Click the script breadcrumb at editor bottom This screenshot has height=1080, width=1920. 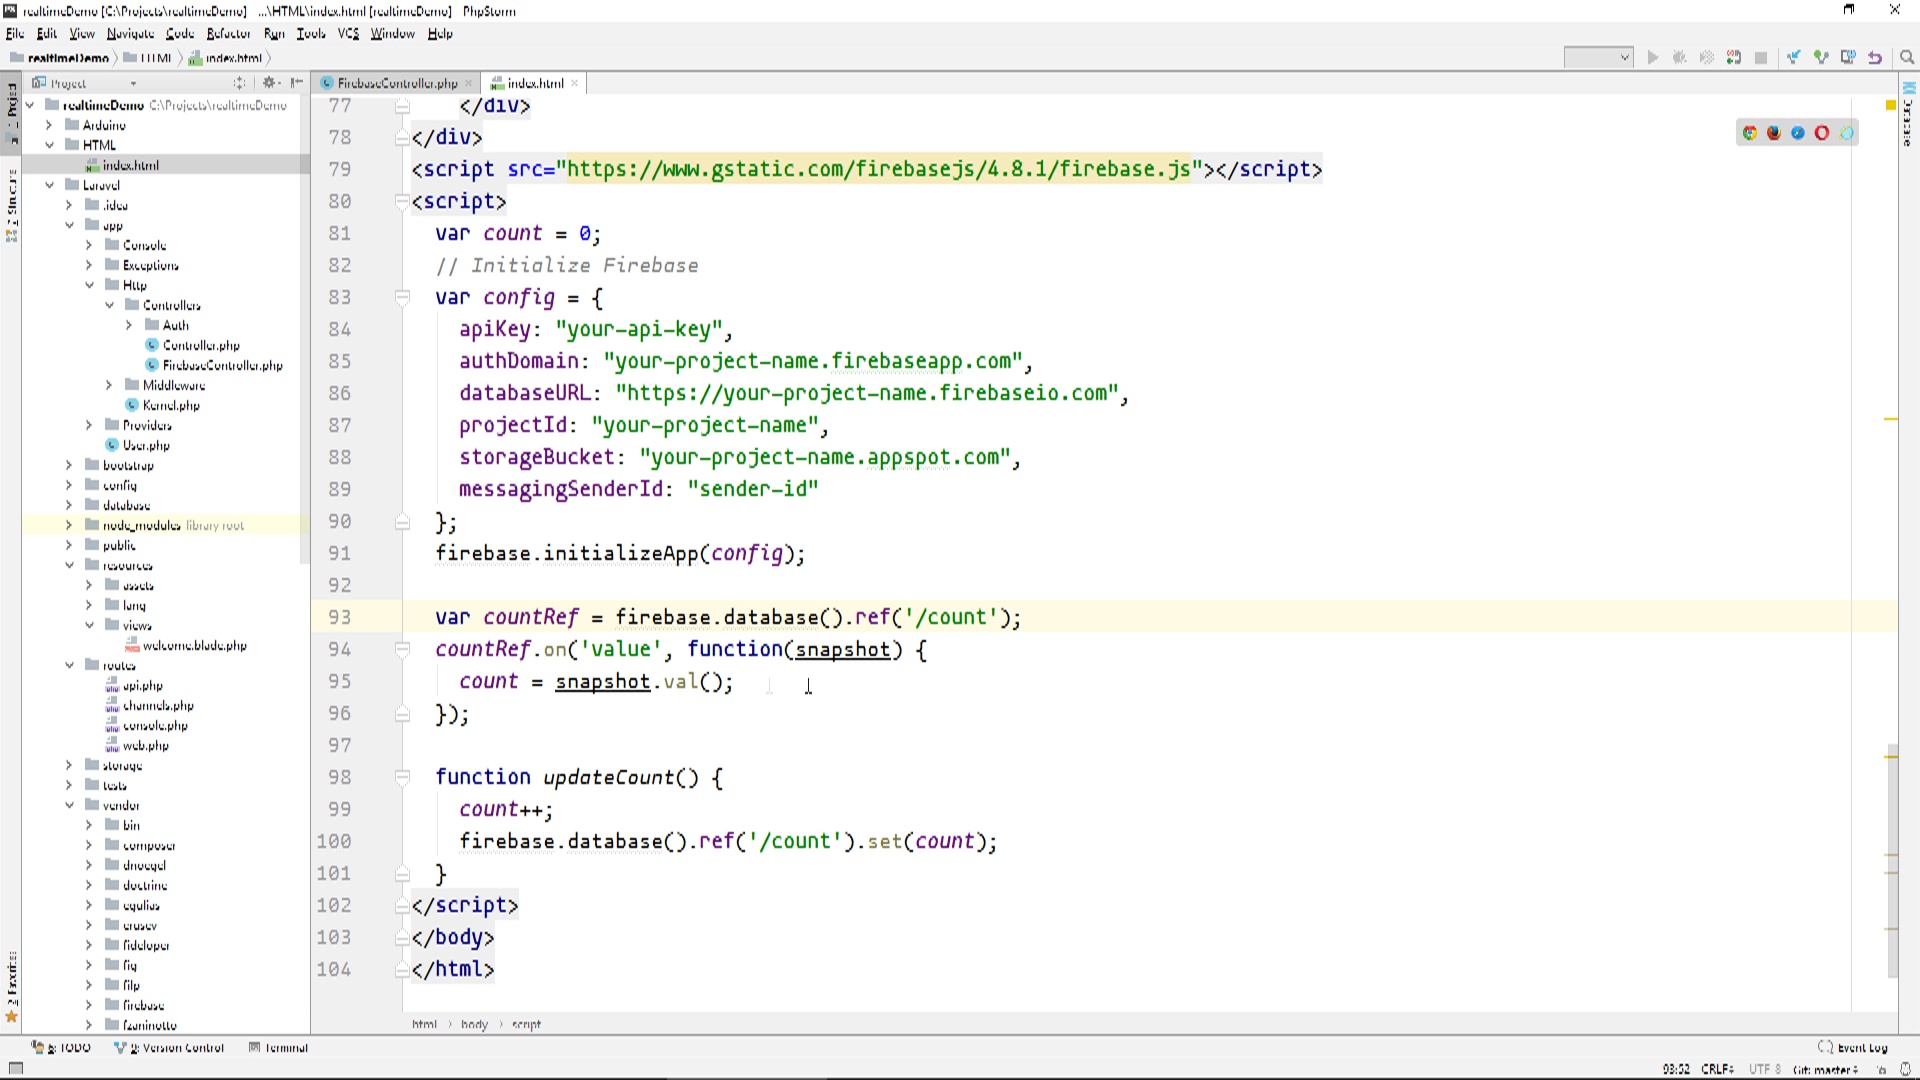tap(526, 1024)
